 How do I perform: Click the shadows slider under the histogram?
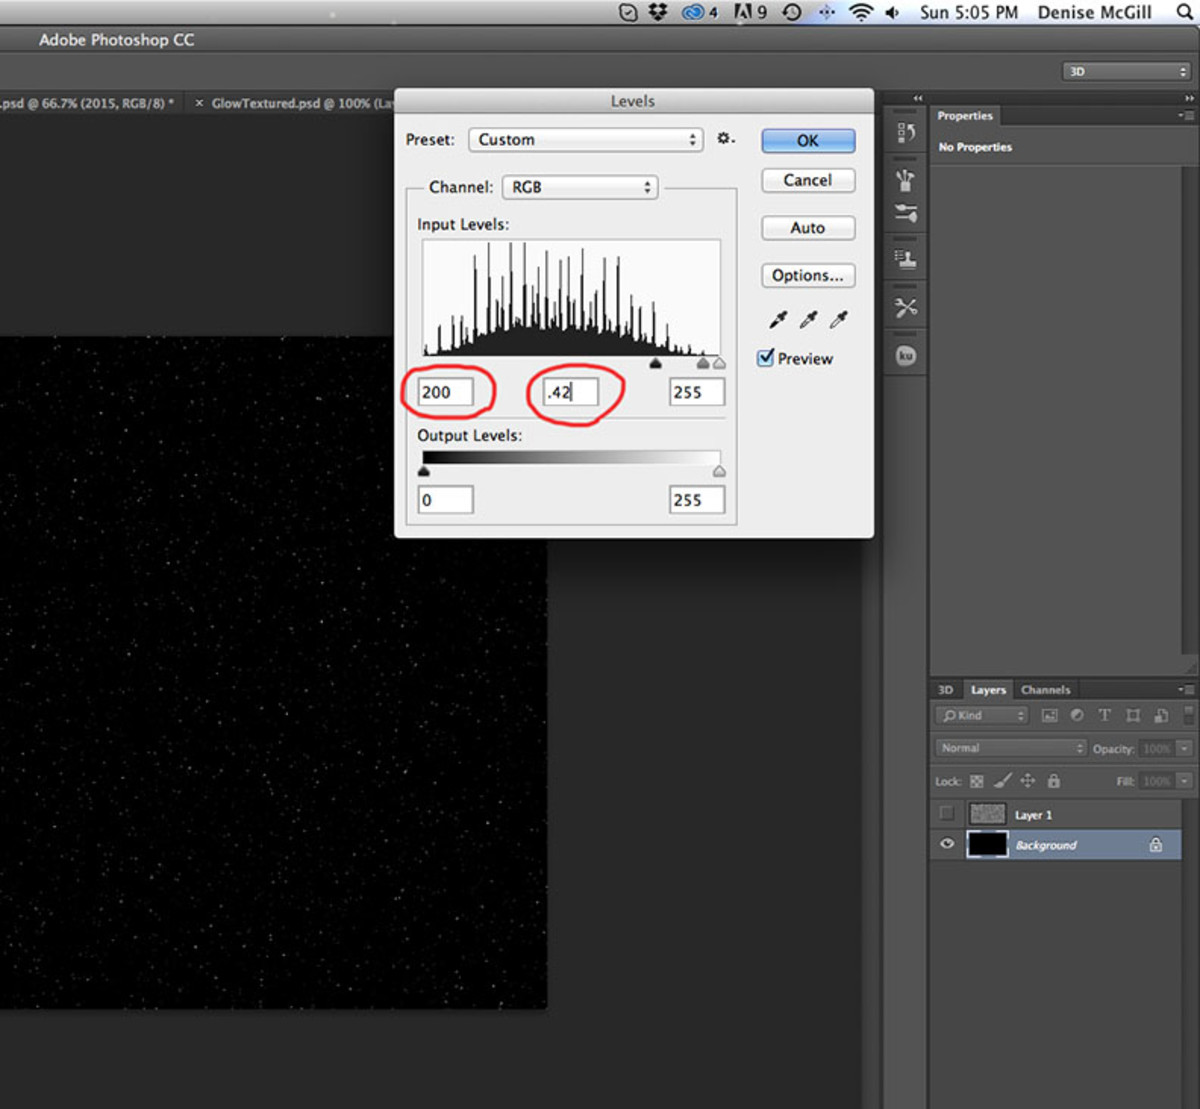pyautogui.click(x=656, y=364)
